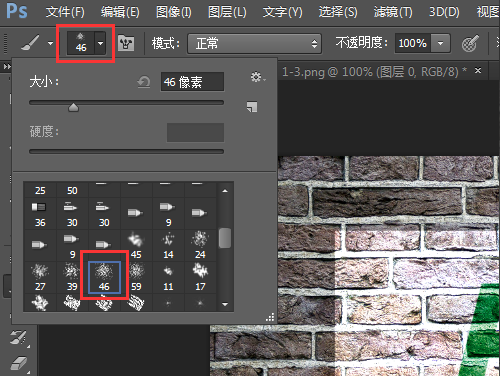Expand the tool preset arrow beside brush icon
The height and width of the screenshot is (376, 500).
(50, 43)
